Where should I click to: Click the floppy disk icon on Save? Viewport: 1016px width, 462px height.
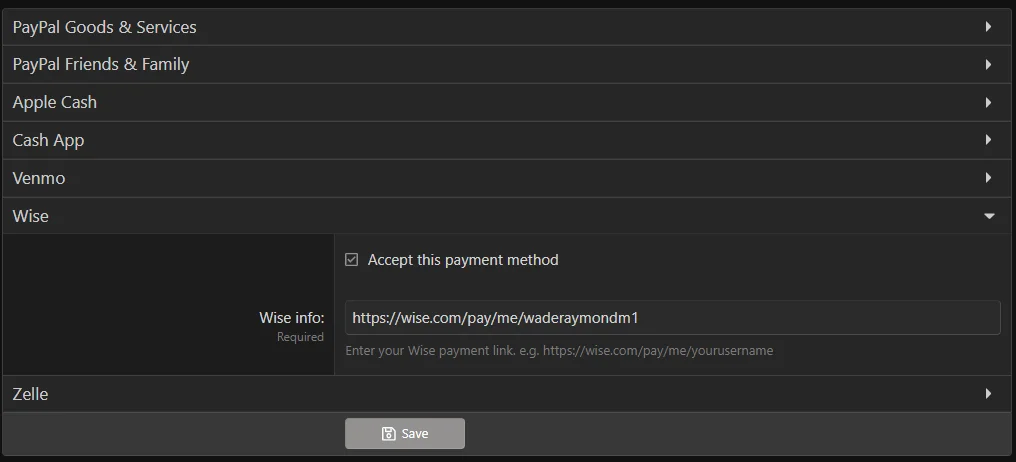point(388,433)
